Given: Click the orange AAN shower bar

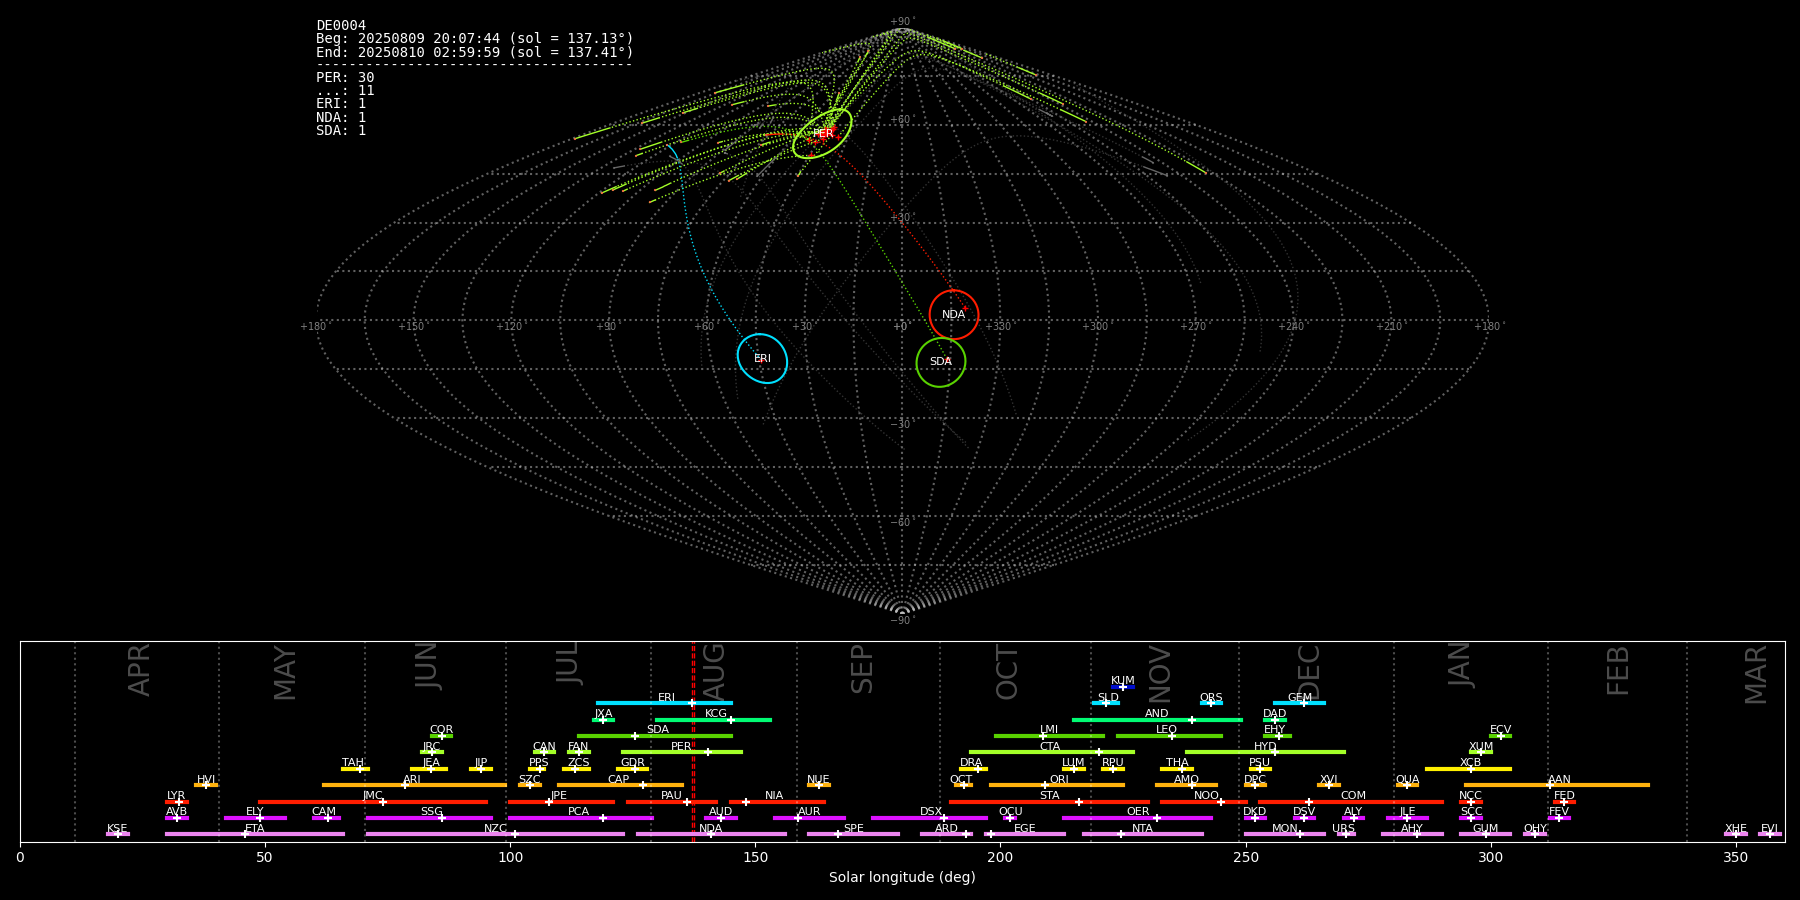Looking at the screenshot, I should [x=1557, y=785].
